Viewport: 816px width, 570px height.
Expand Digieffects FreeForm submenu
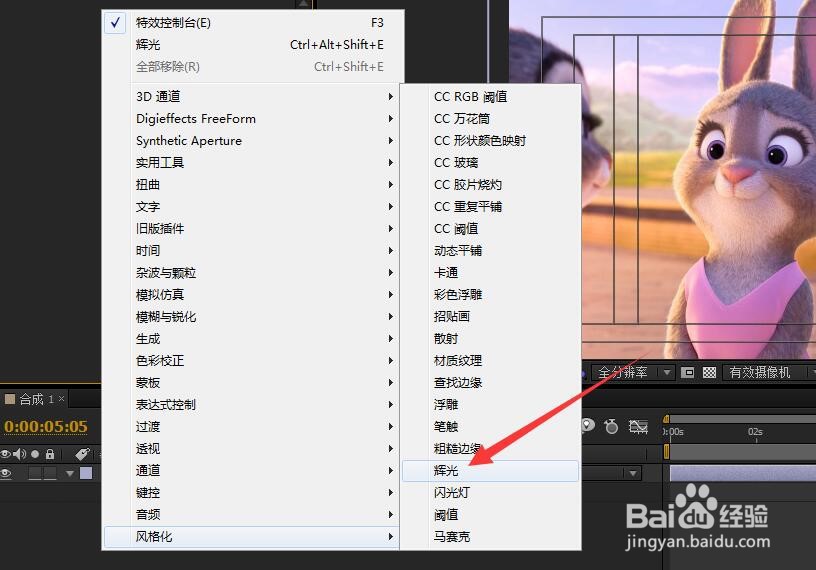click(252, 119)
